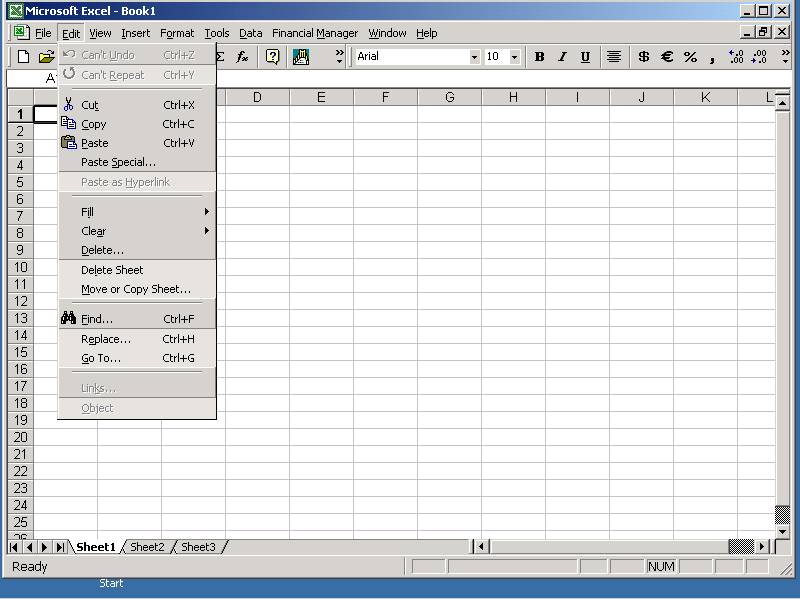Screen dimensions: 800x600
Task: Choose Paste Special from Edit menu
Action: tap(118, 162)
